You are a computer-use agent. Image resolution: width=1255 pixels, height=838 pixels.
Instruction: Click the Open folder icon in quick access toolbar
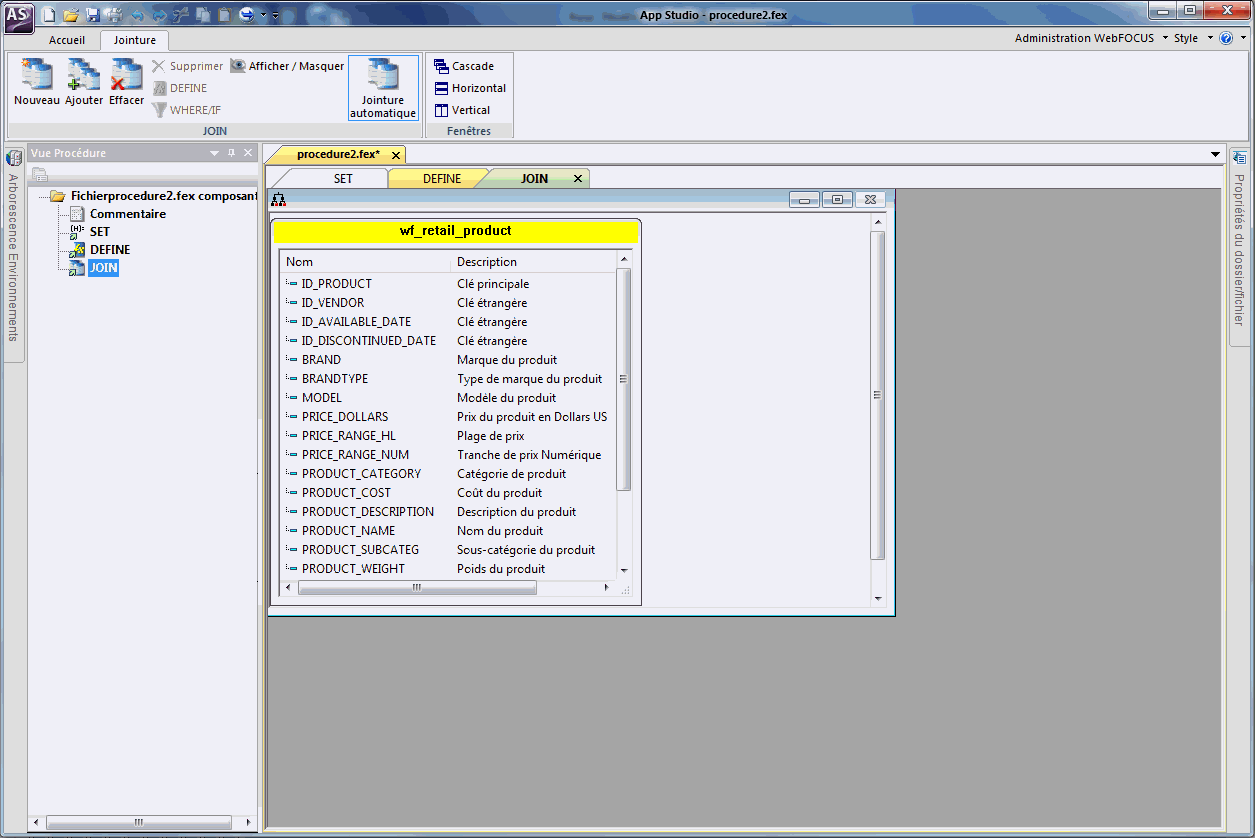point(70,15)
